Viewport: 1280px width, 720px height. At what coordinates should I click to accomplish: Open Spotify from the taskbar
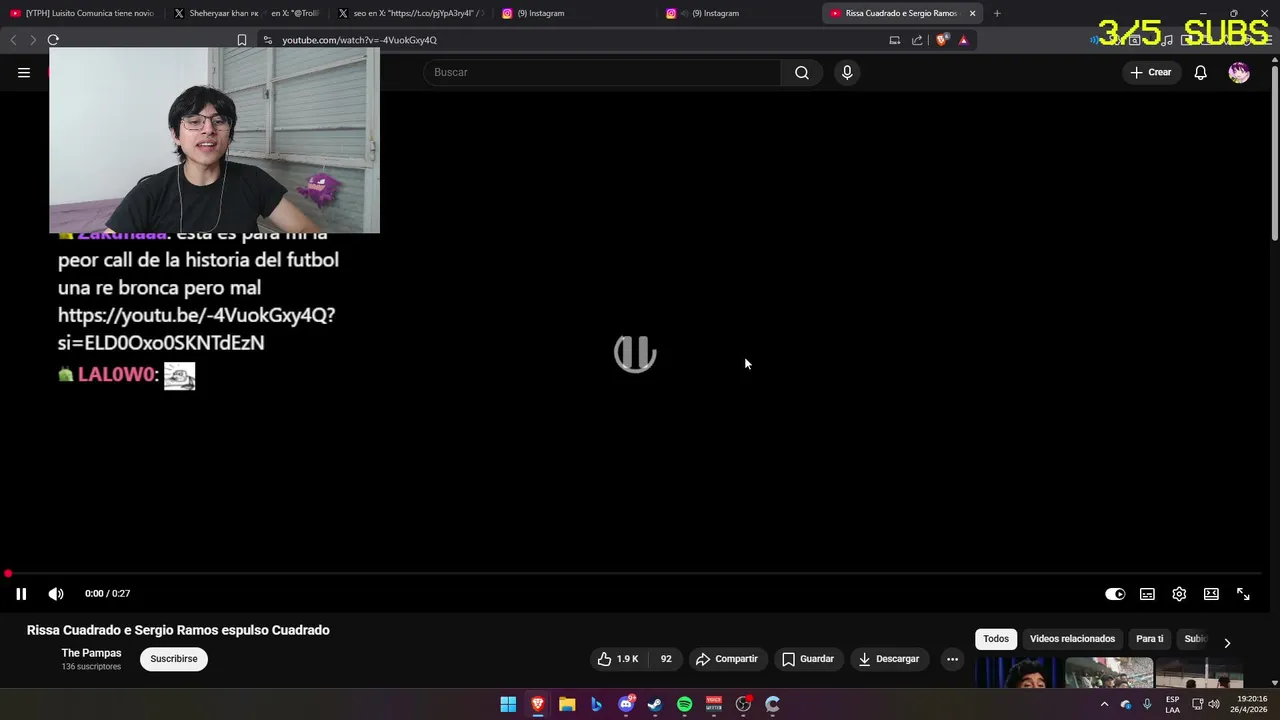(x=684, y=704)
